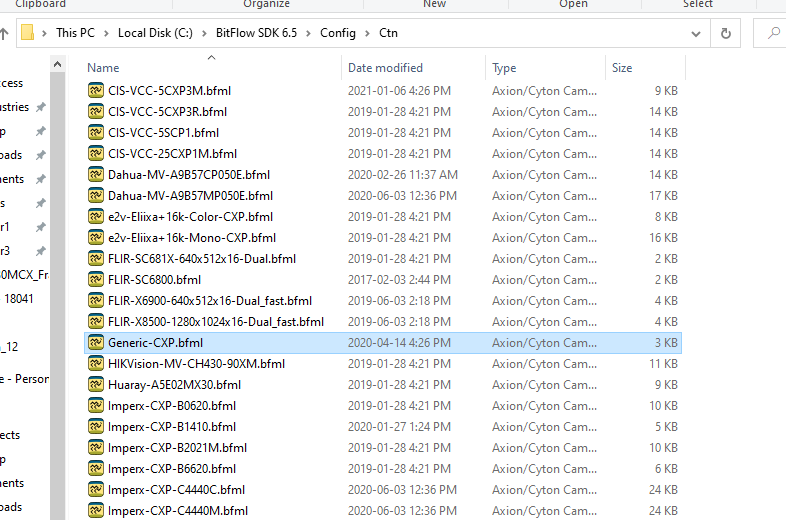Open the address bar history dropdown
The height and width of the screenshot is (520, 786).
[696, 34]
